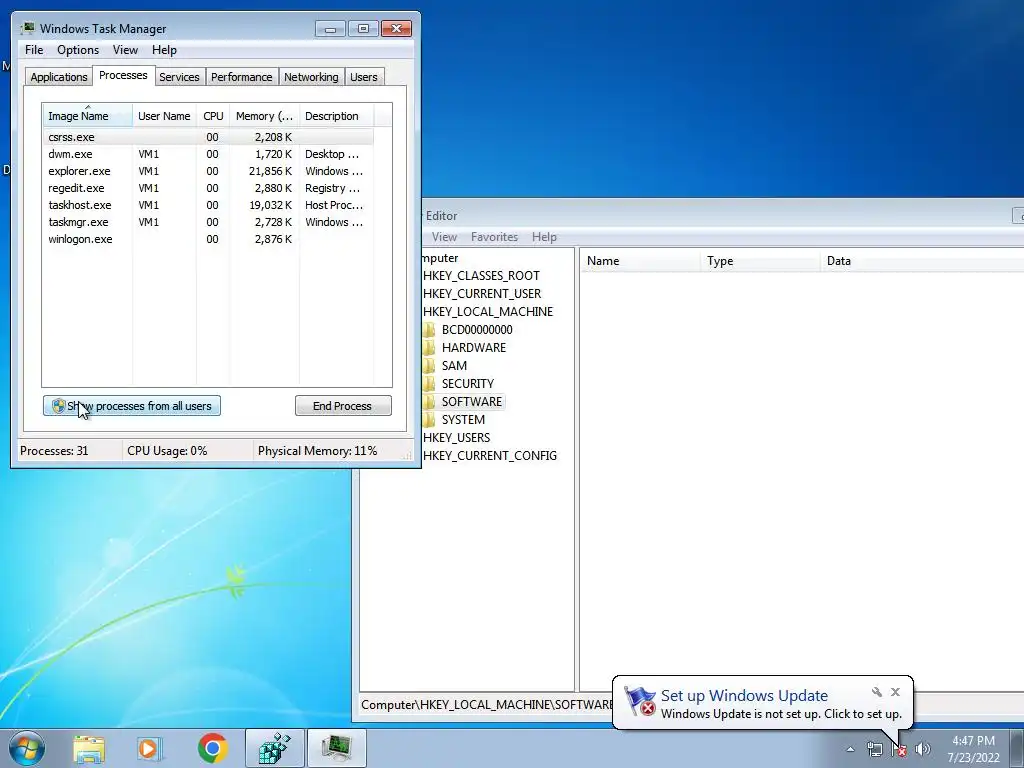Select the winlogon.exe process
The width and height of the screenshot is (1024, 768).
(208, 239)
